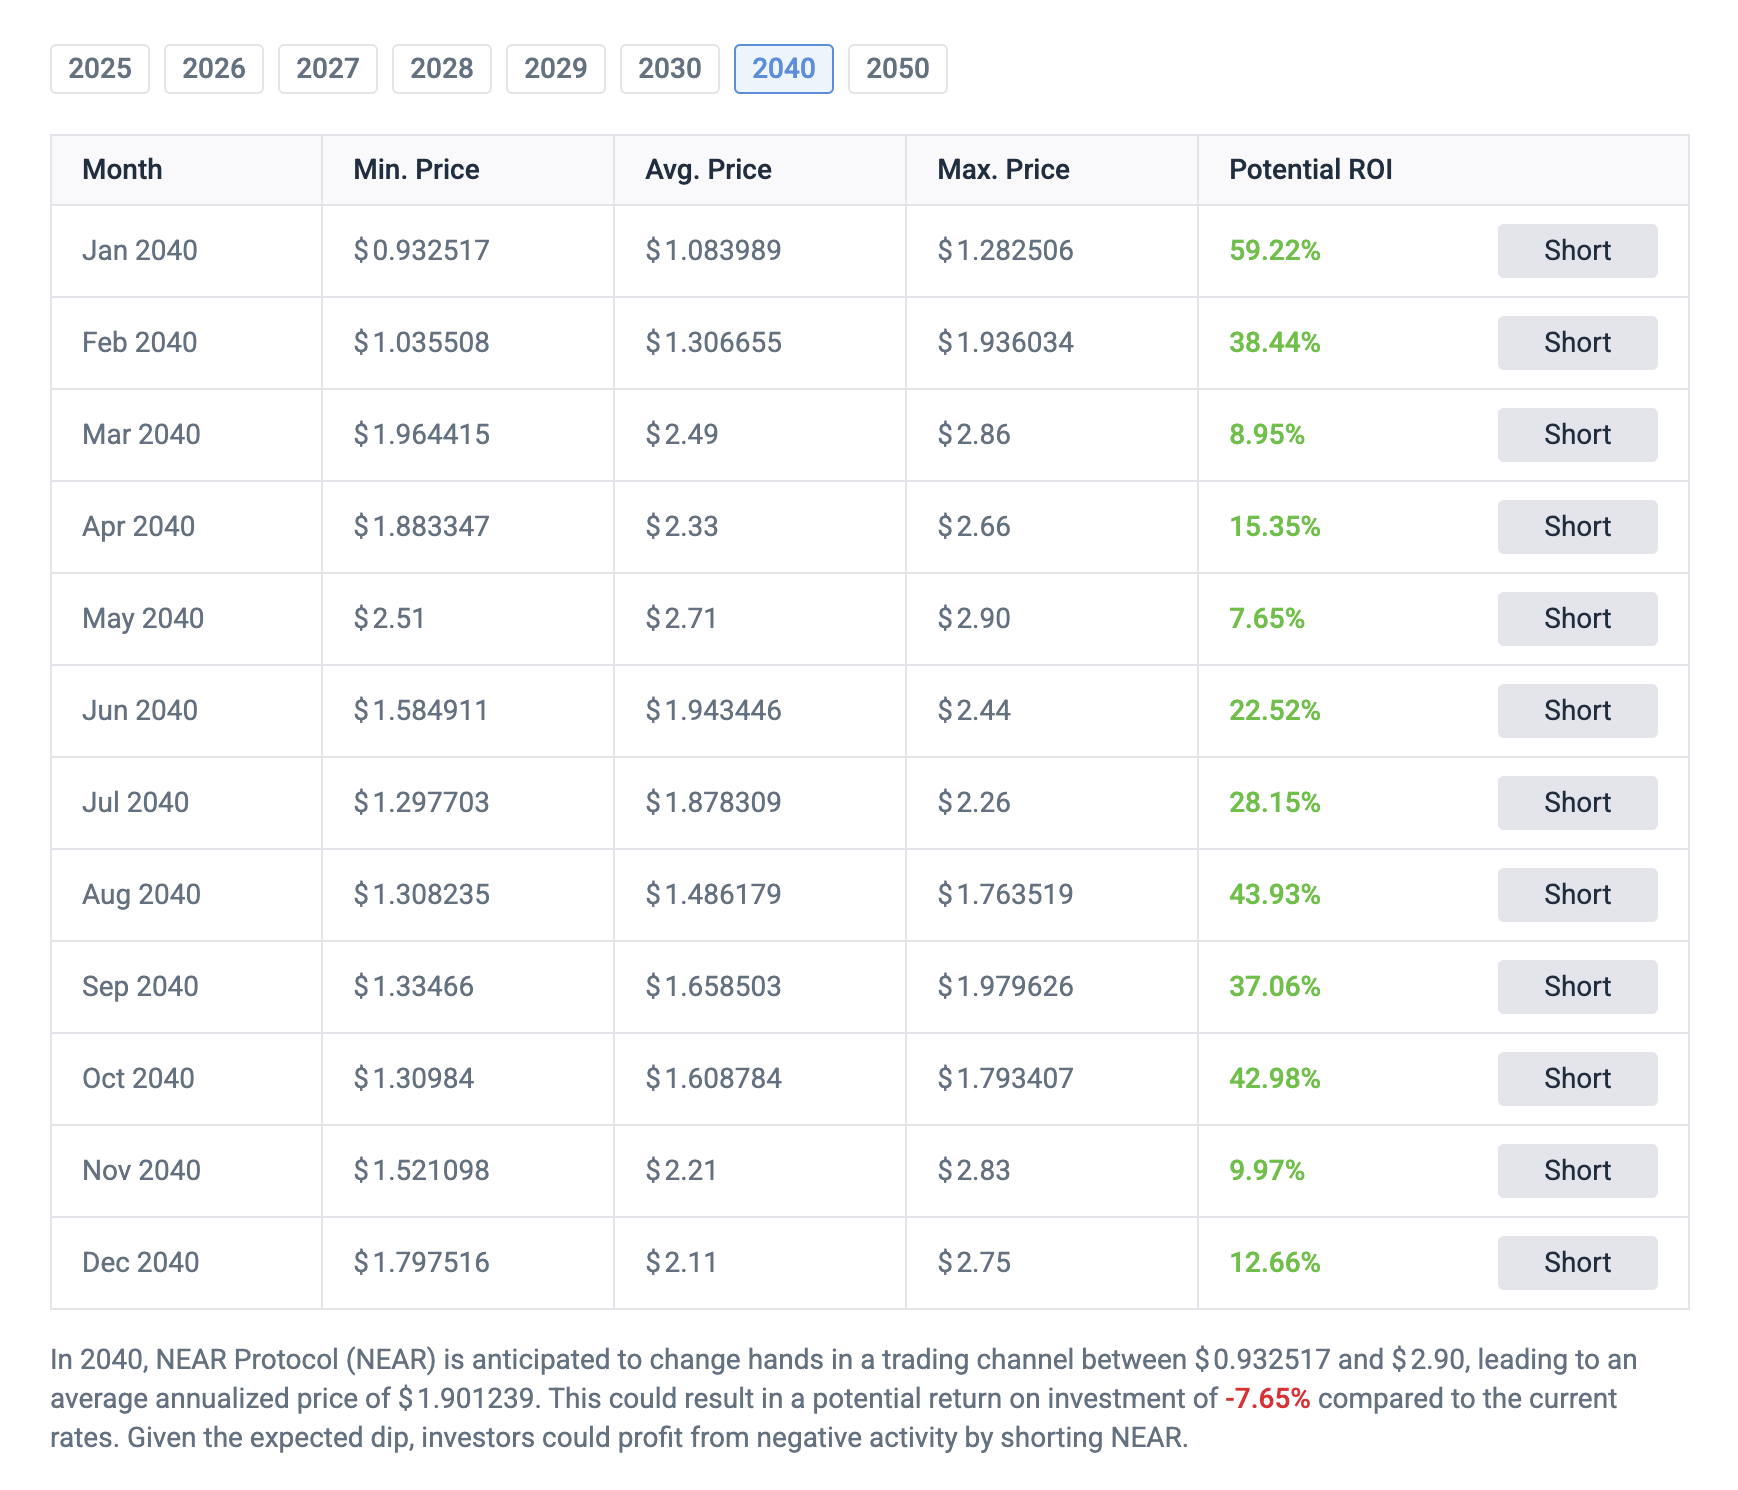Viewport: 1738px width, 1490px height.
Task: Click the 15.35% ROI value
Action: point(1275,527)
